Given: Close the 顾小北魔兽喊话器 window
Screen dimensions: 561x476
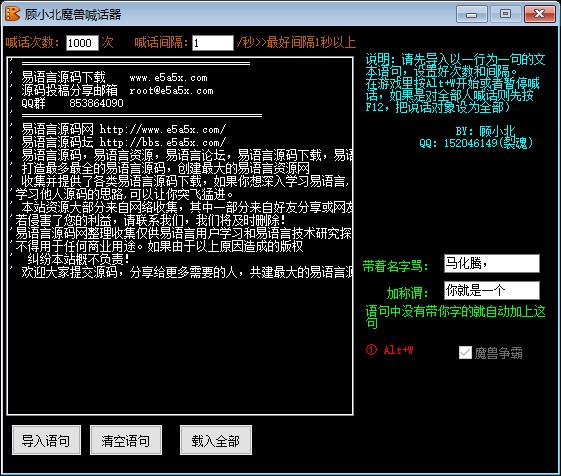Looking at the screenshot, I should [539, 14].
